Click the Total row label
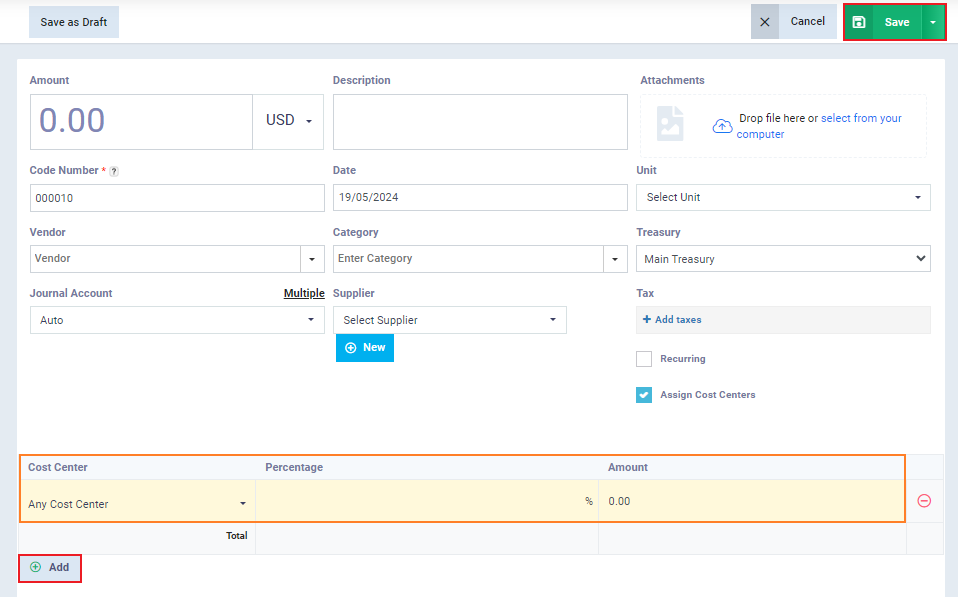The height and width of the screenshot is (597, 958). coord(237,536)
